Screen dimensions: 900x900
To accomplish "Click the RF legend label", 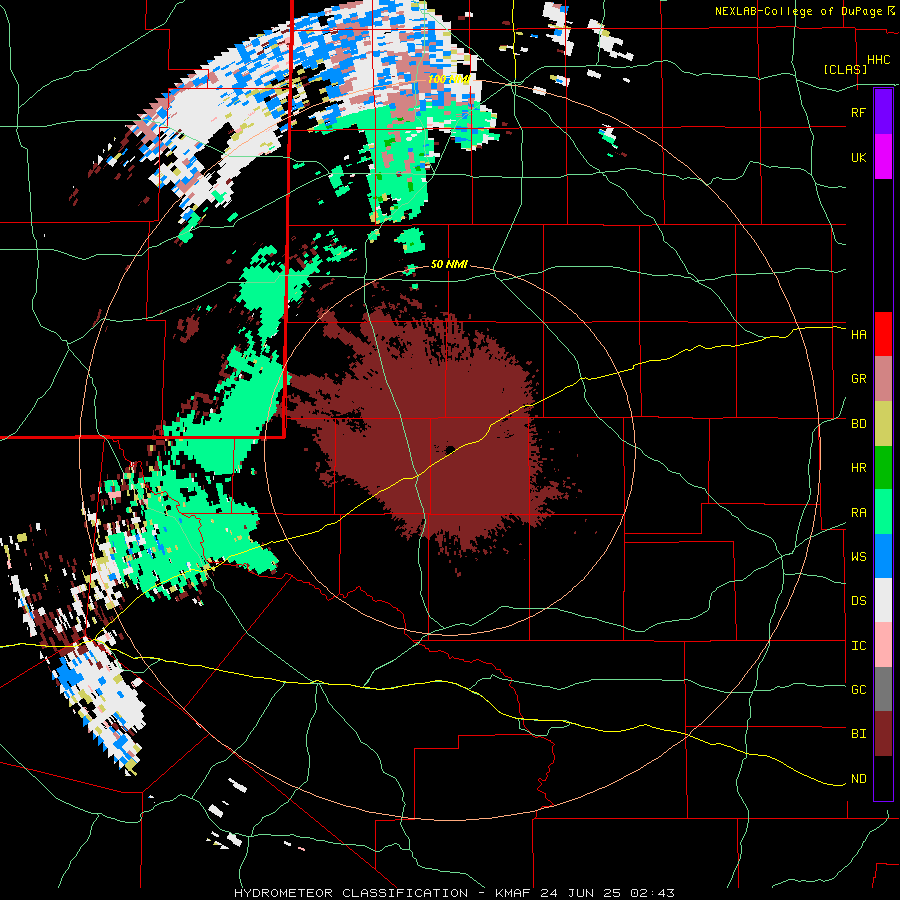I will pyautogui.click(x=858, y=112).
